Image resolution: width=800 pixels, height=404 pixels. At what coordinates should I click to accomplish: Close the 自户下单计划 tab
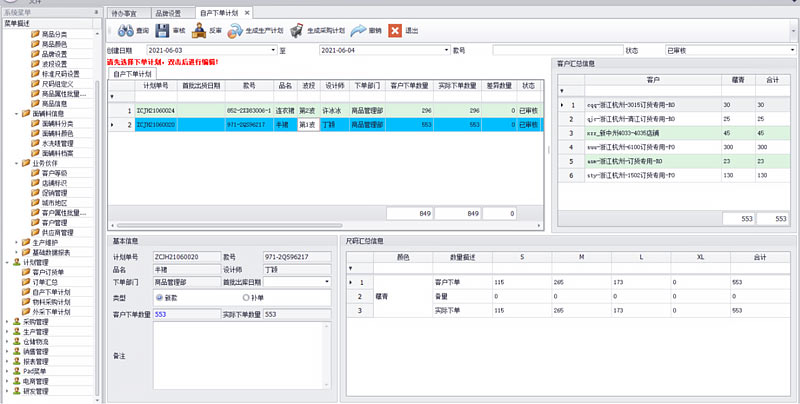pos(249,12)
